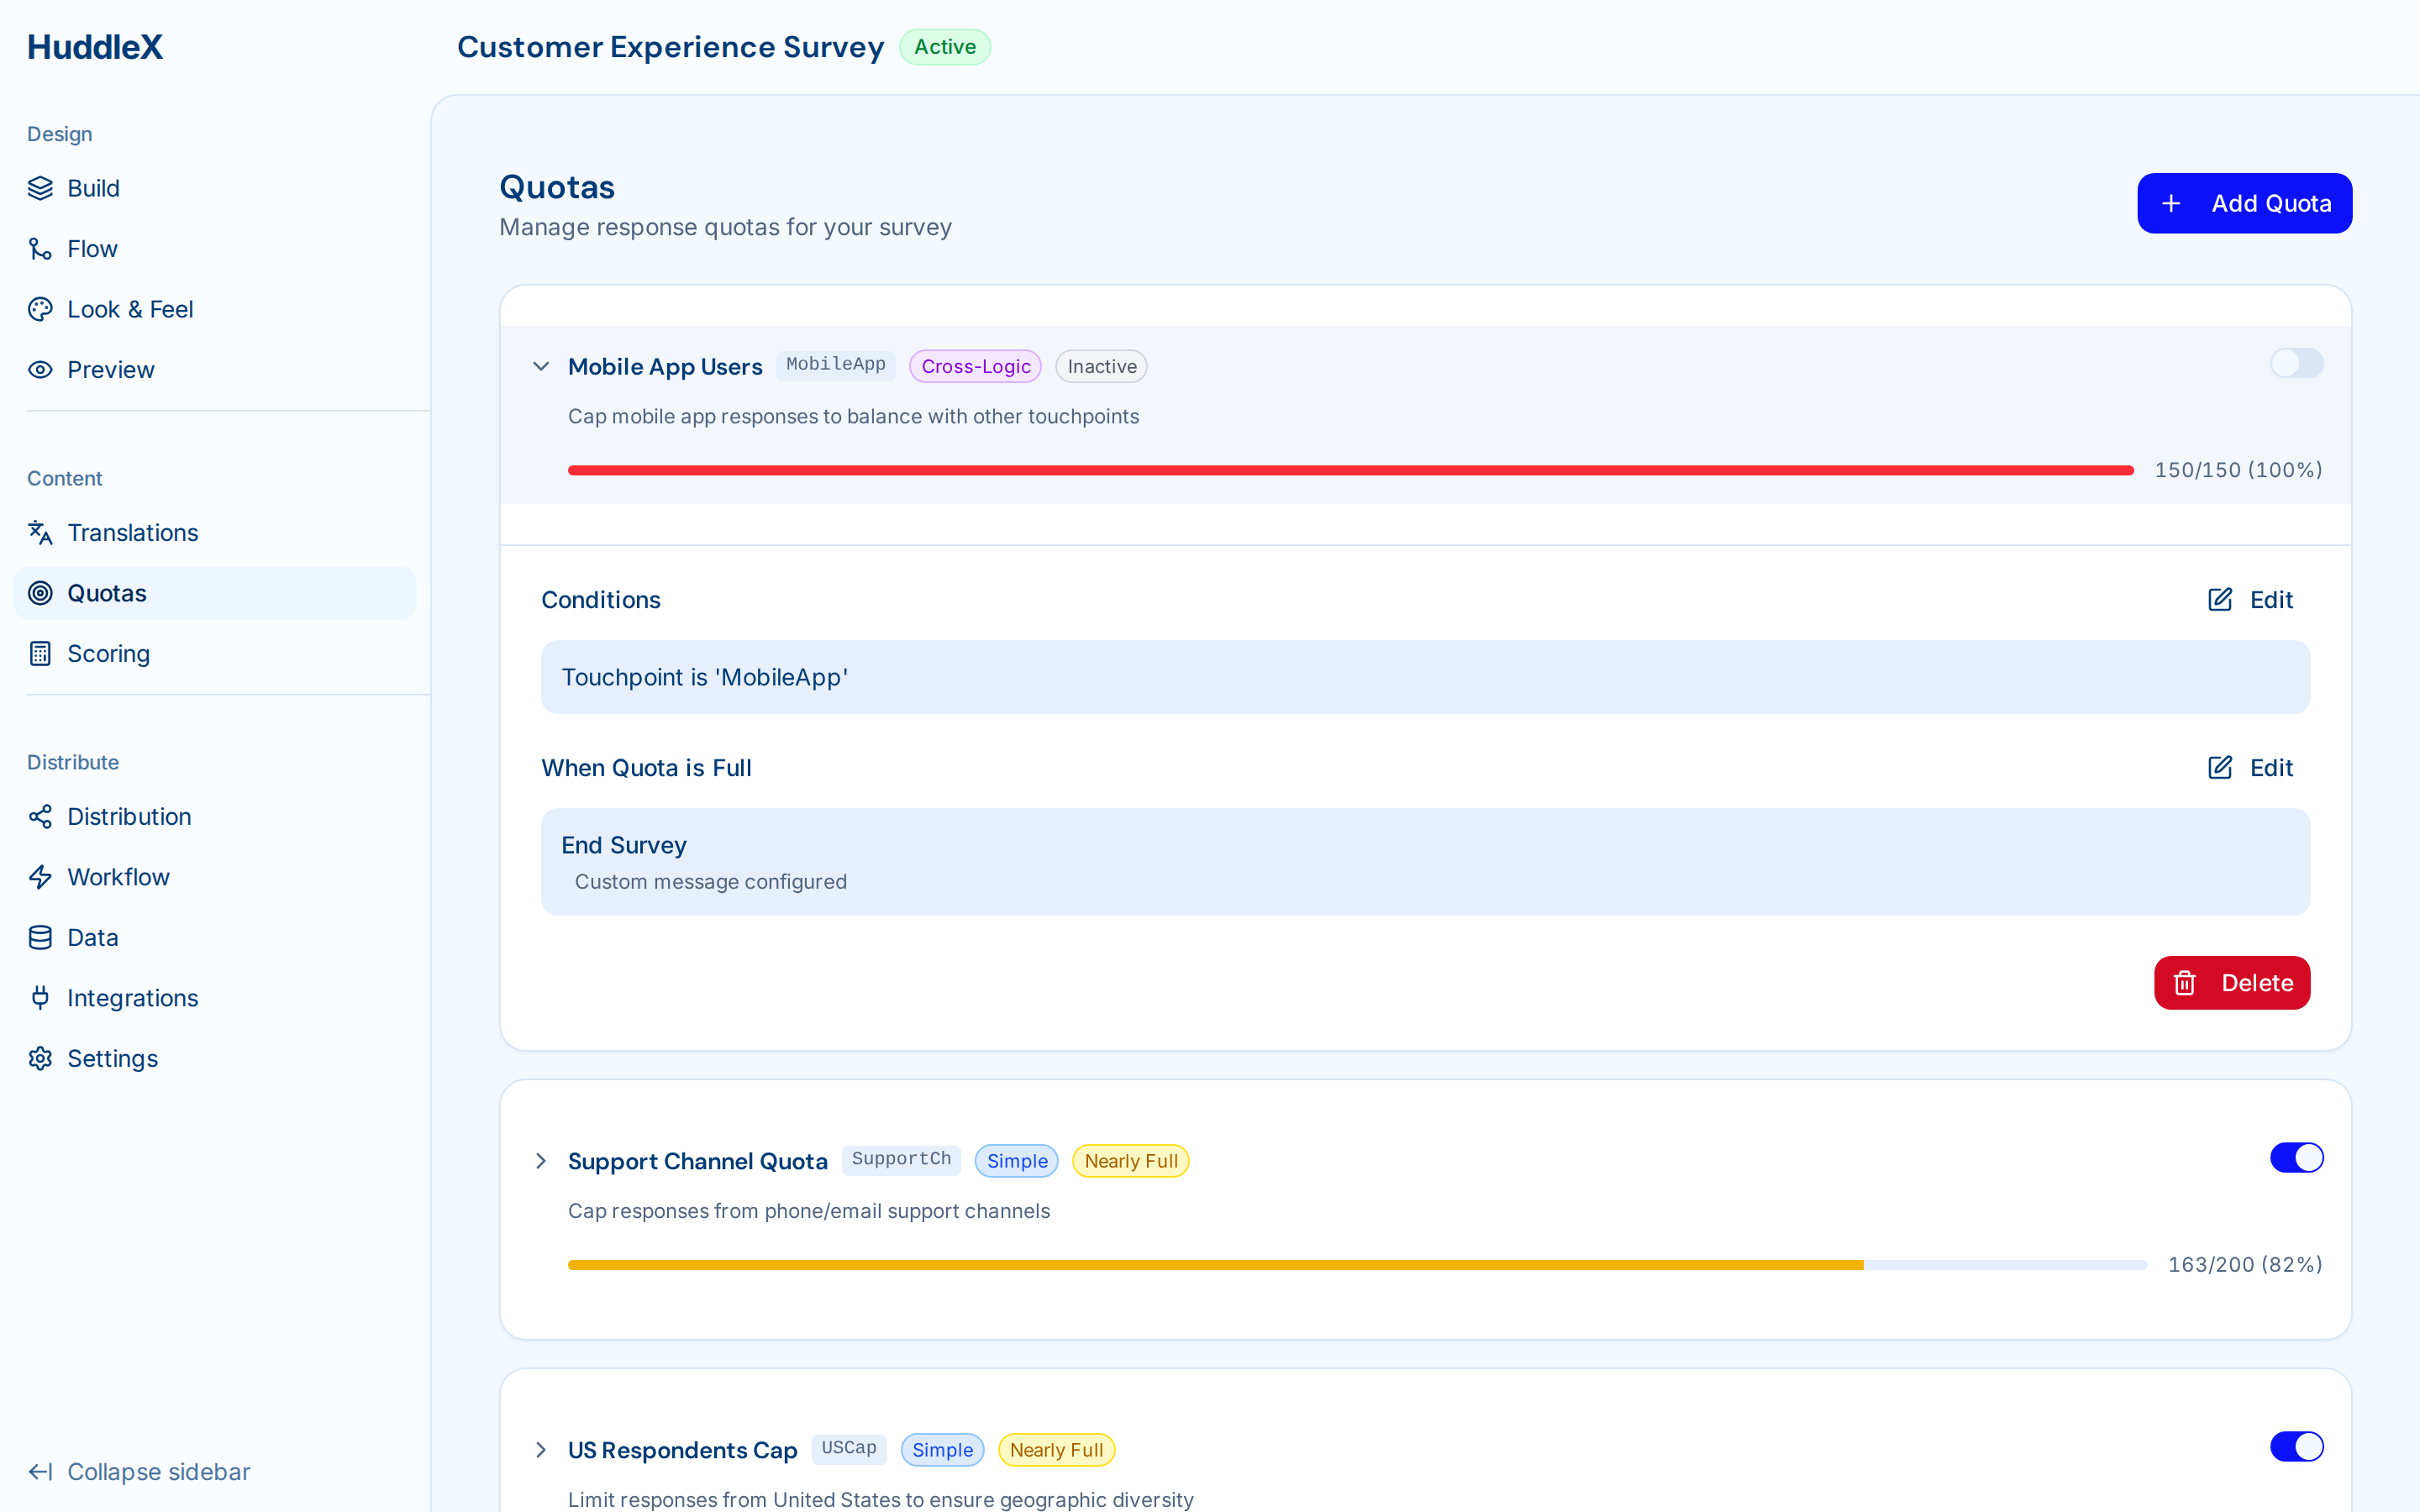
Task: Turn off the US Respondents Cap toggle
Action: pos(2296,1447)
